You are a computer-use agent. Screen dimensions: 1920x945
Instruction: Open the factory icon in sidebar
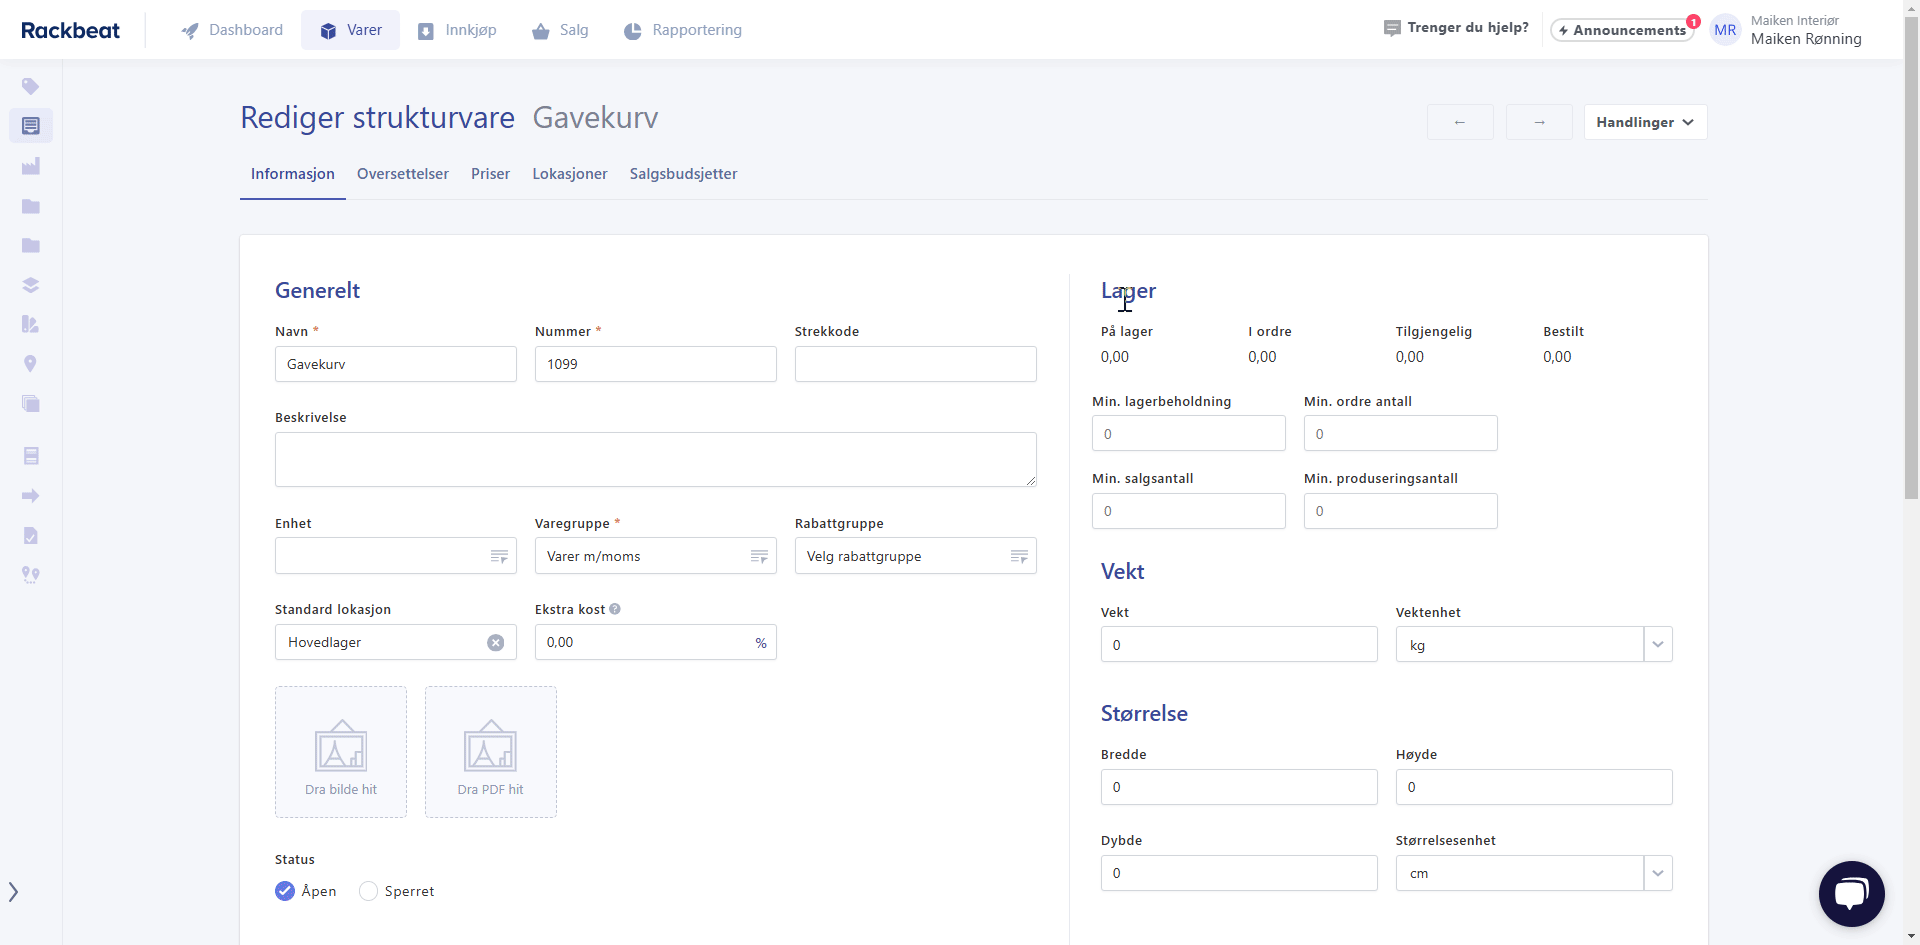click(30, 166)
